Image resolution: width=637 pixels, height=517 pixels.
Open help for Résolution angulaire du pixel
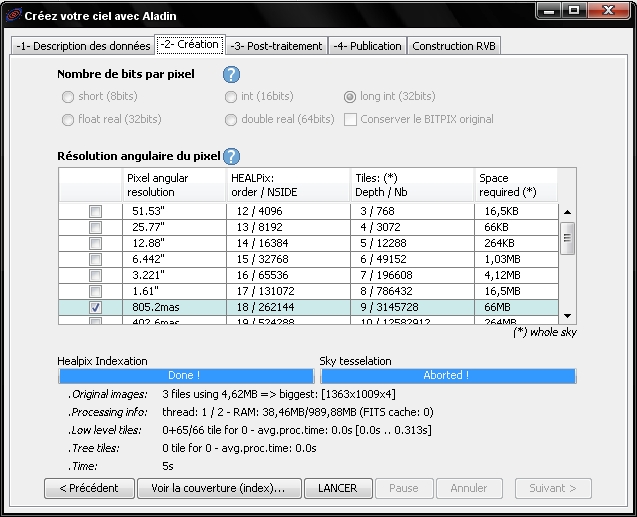pos(232,156)
